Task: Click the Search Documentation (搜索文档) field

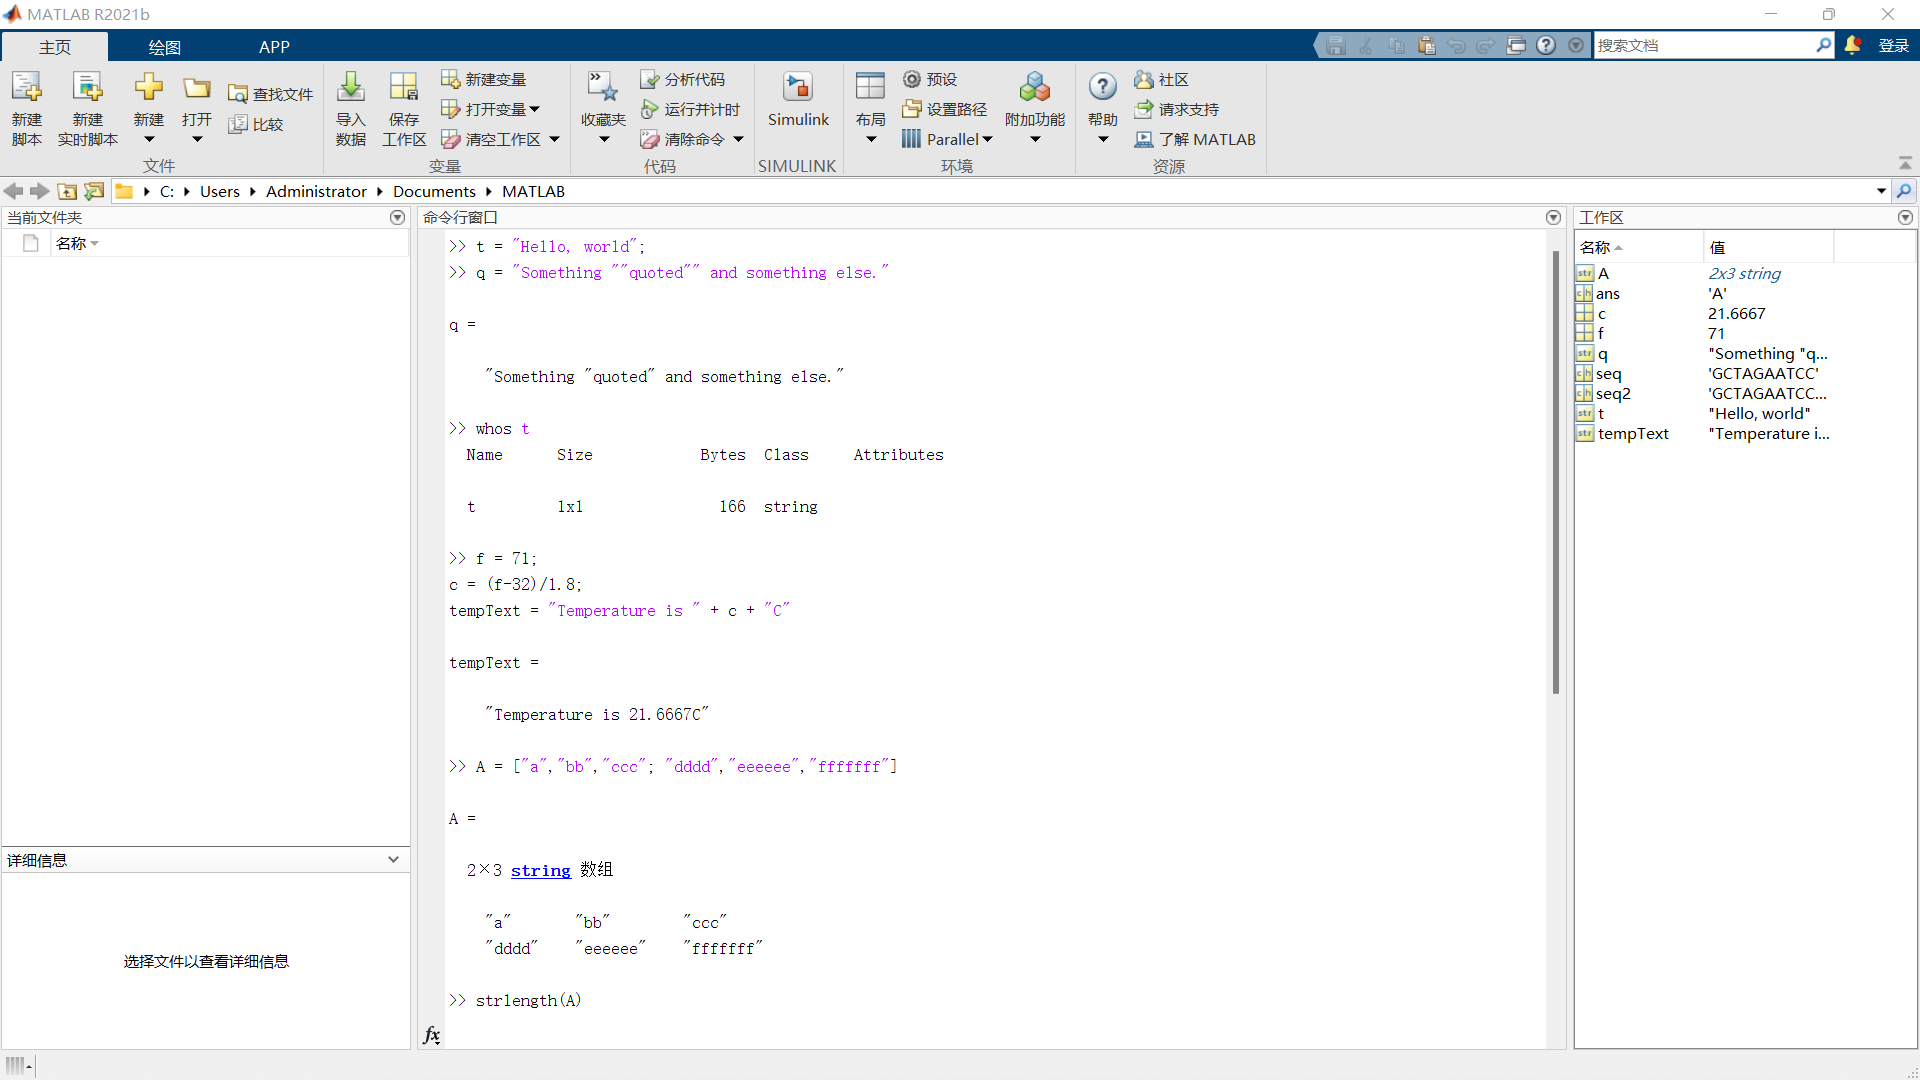Action: pos(1704,45)
